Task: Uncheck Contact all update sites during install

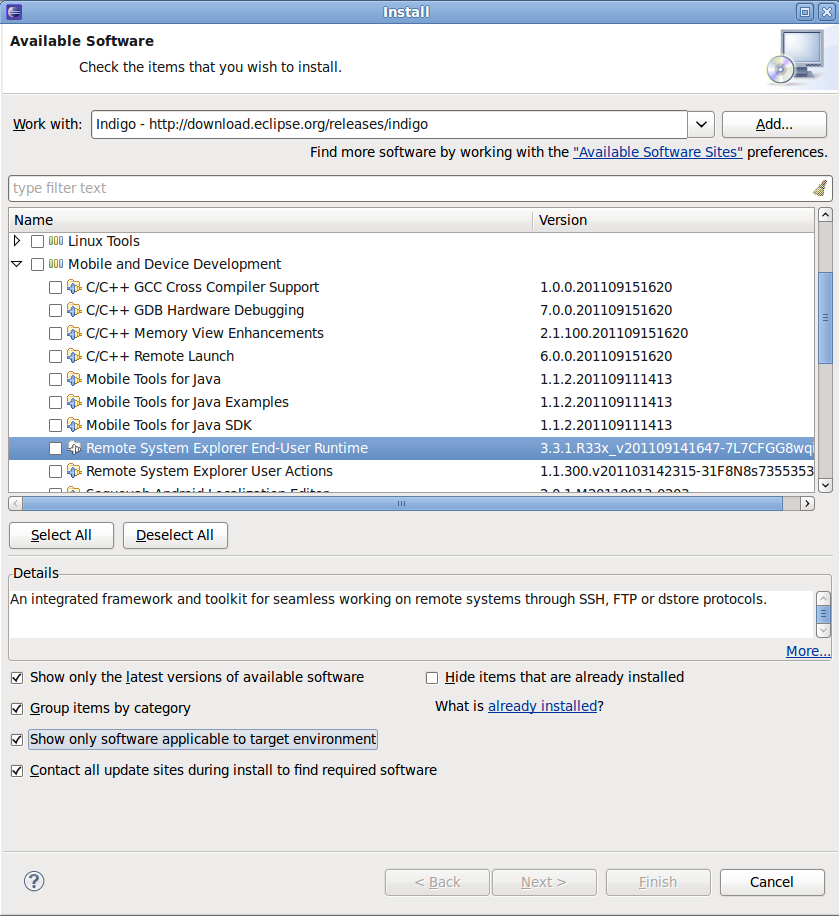Action: pos(17,771)
